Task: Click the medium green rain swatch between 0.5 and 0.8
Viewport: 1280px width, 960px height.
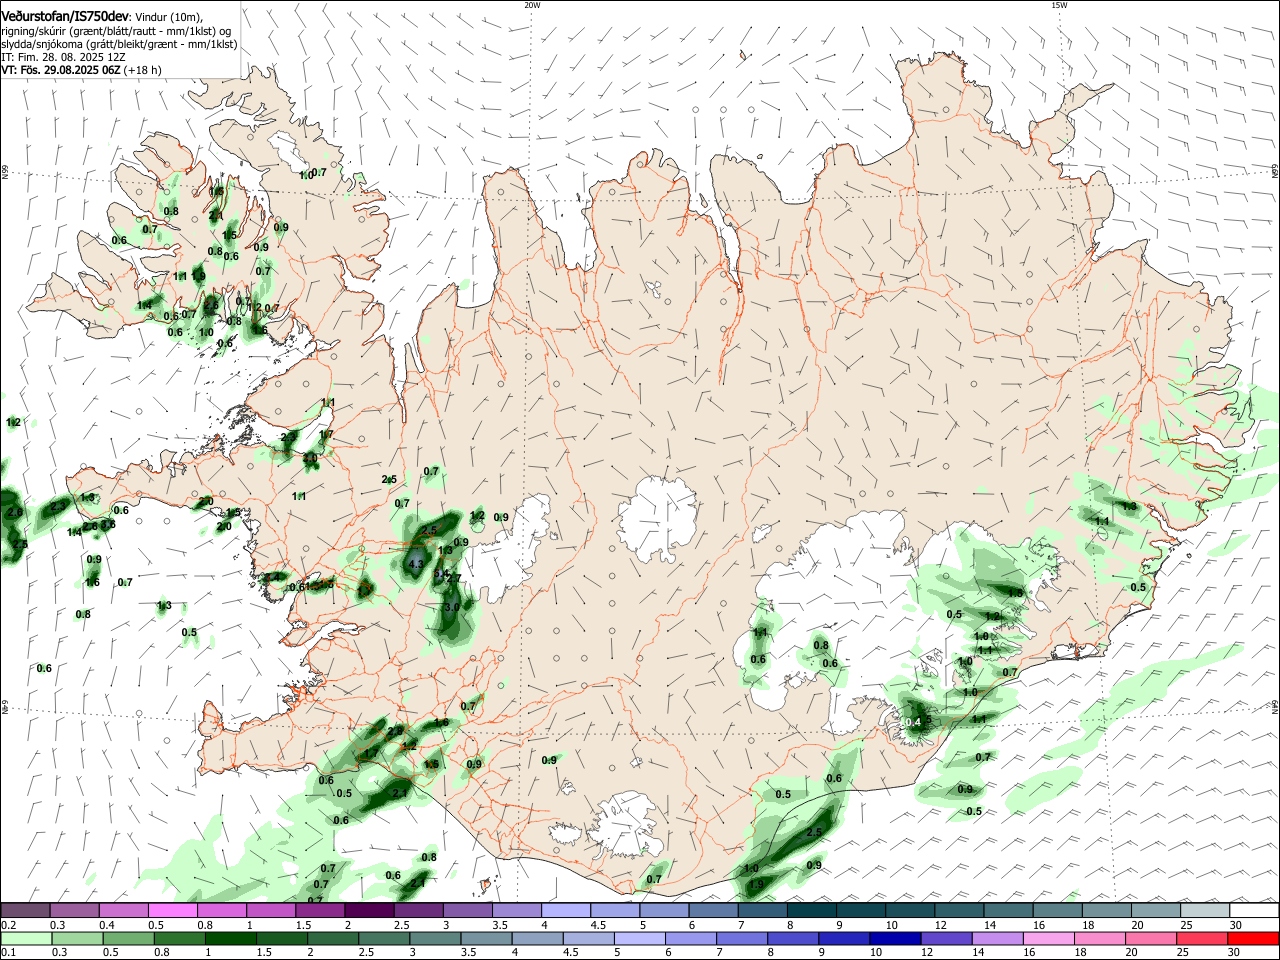Action: click(x=129, y=938)
